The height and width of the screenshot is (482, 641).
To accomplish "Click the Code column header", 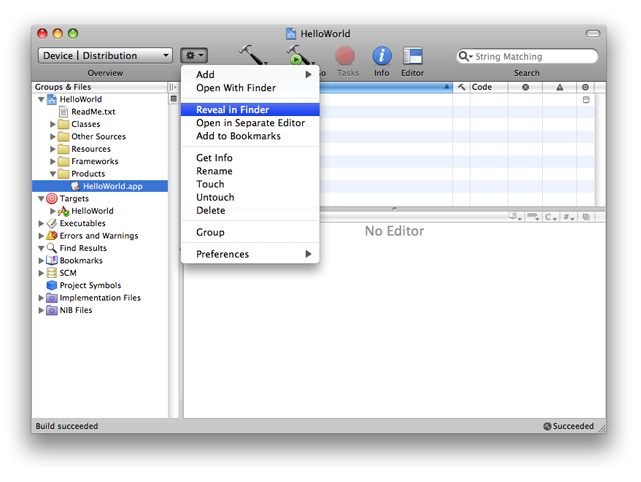I will coord(489,87).
